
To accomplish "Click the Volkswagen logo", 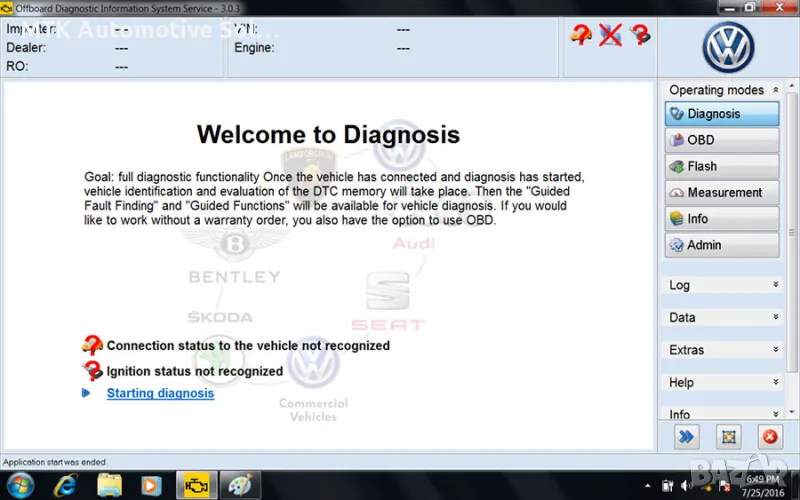I will 727,47.
